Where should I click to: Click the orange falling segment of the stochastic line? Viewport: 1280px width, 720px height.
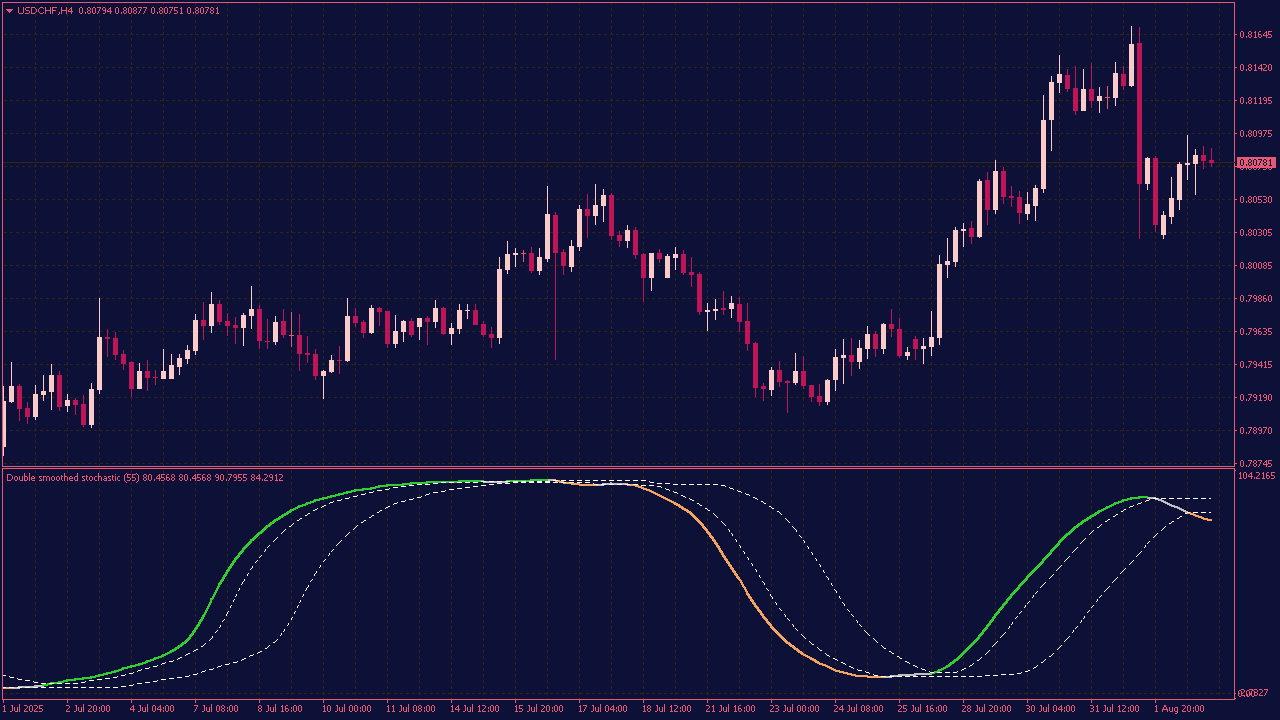coord(738,580)
